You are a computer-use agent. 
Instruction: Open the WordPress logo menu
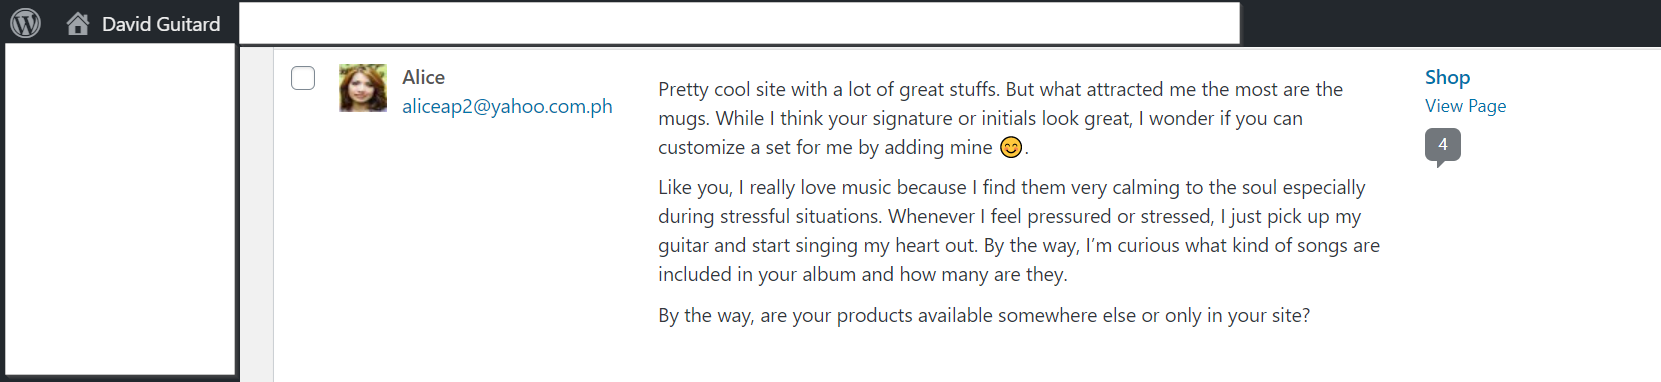pyautogui.click(x=26, y=23)
